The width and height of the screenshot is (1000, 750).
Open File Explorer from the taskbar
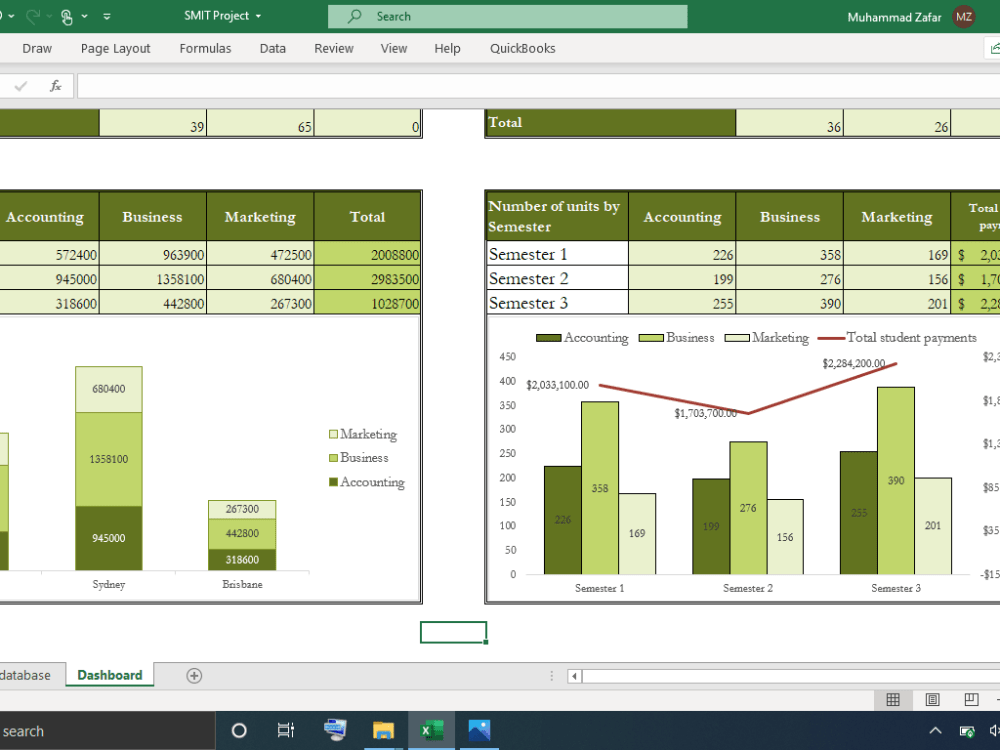[x=383, y=730]
